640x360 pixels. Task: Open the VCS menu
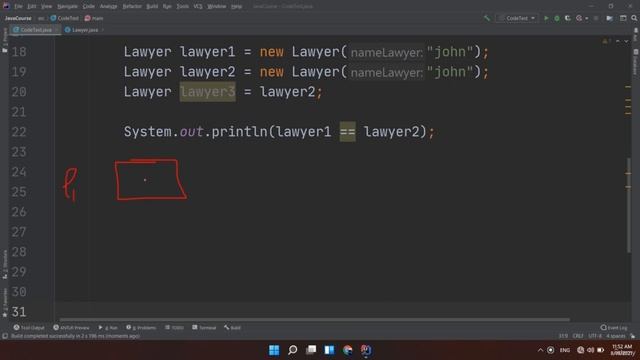click(x=198, y=6)
